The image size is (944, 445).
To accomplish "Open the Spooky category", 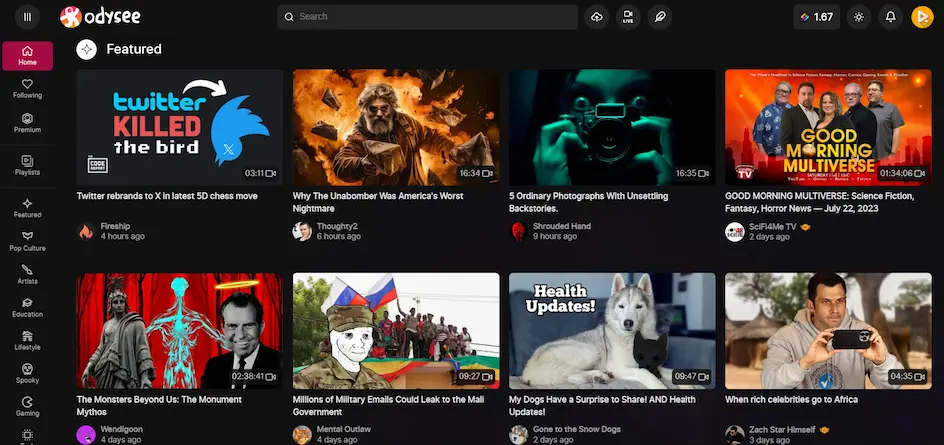I will point(27,373).
